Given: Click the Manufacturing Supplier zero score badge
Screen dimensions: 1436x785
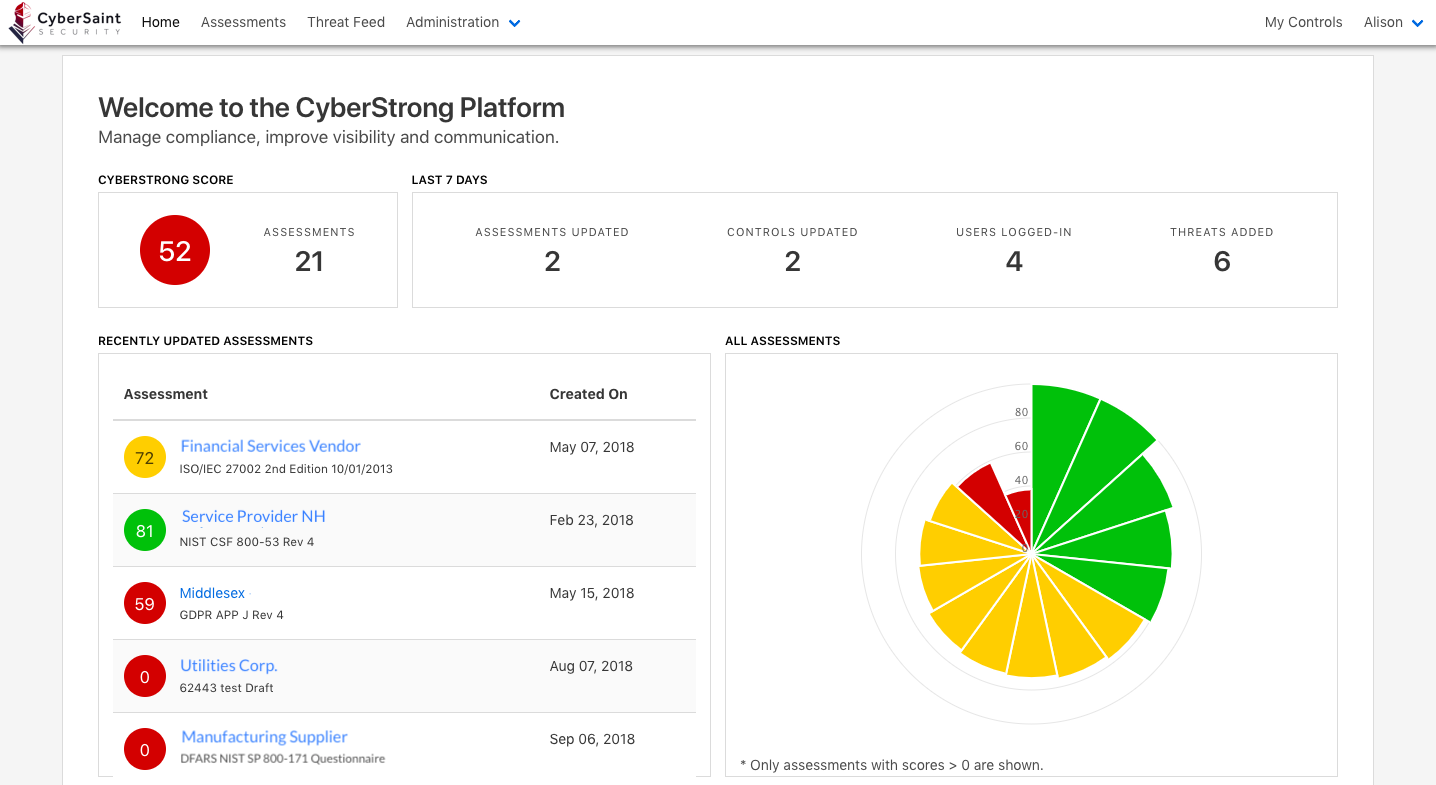Looking at the screenshot, I should pos(145,749).
